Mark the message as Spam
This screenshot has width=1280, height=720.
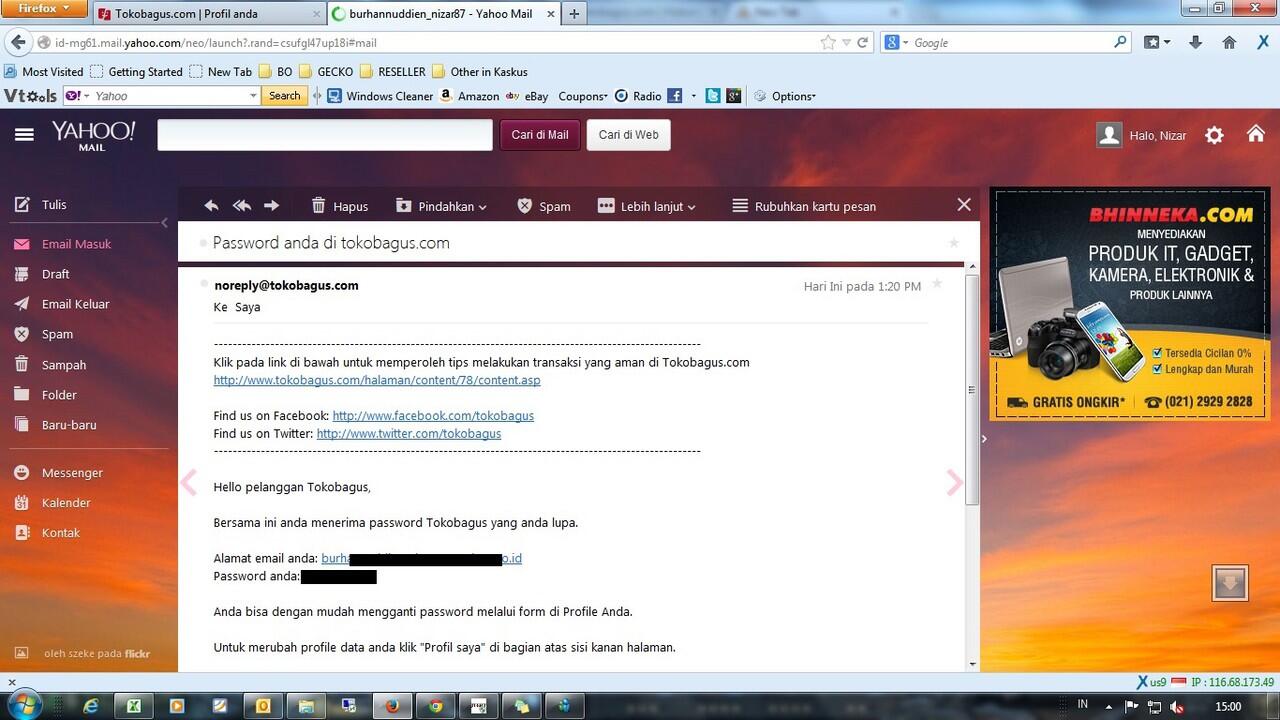pos(544,206)
